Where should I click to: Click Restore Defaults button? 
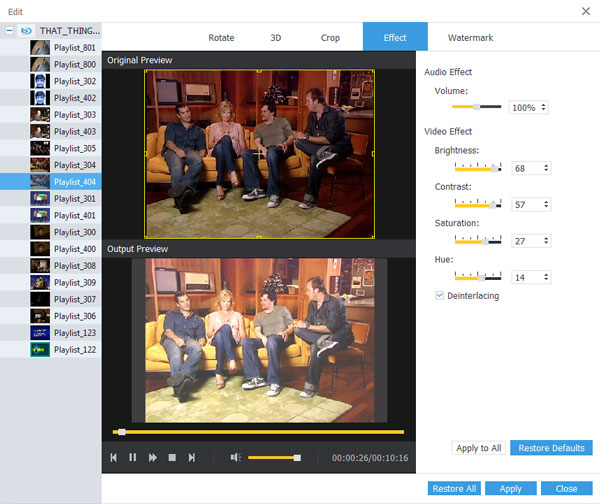pos(551,448)
